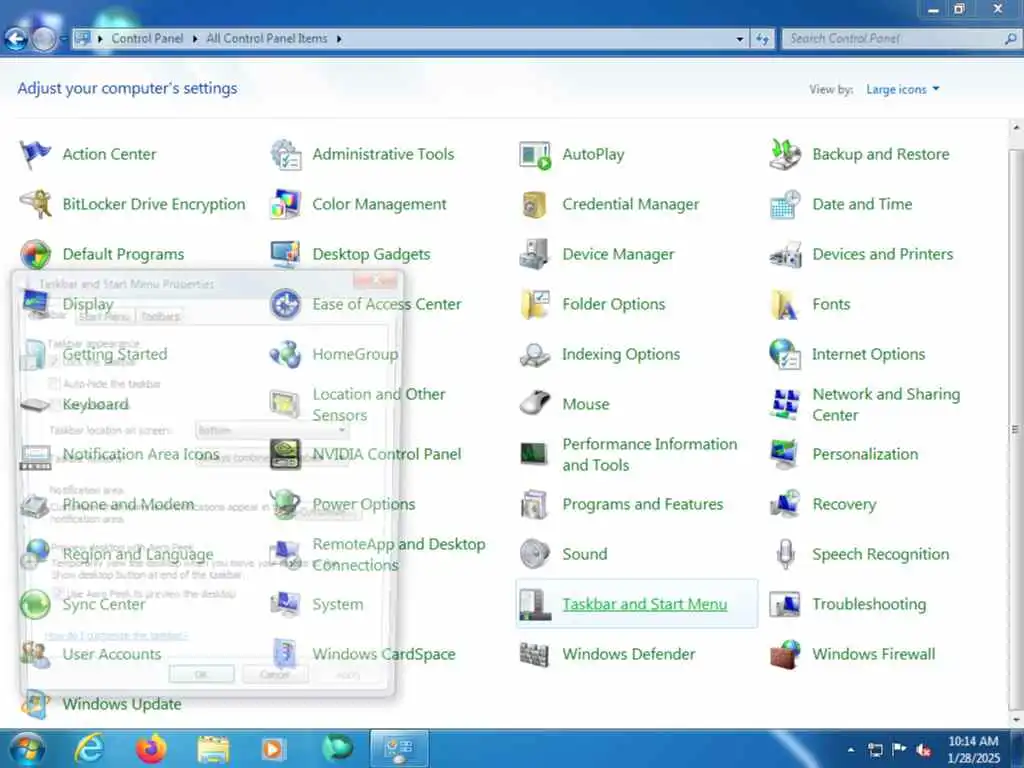Click the muted volume tray icon
Image resolution: width=1024 pixels, height=768 pixels.
point(923,750)
